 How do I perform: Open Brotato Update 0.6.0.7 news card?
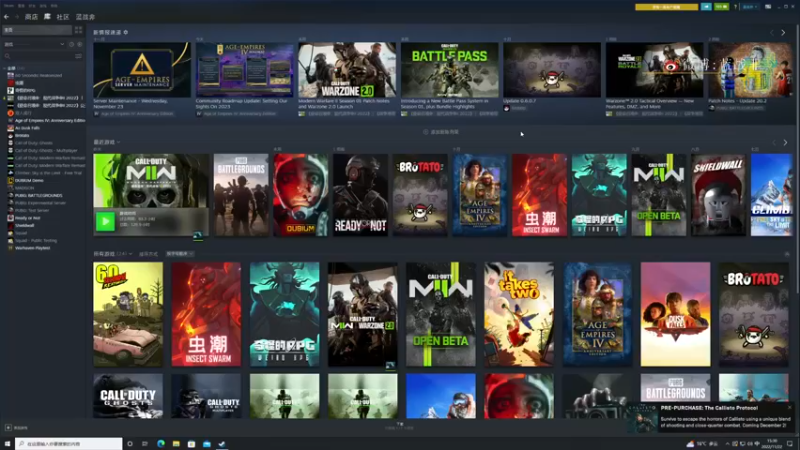tap(552, 70)
